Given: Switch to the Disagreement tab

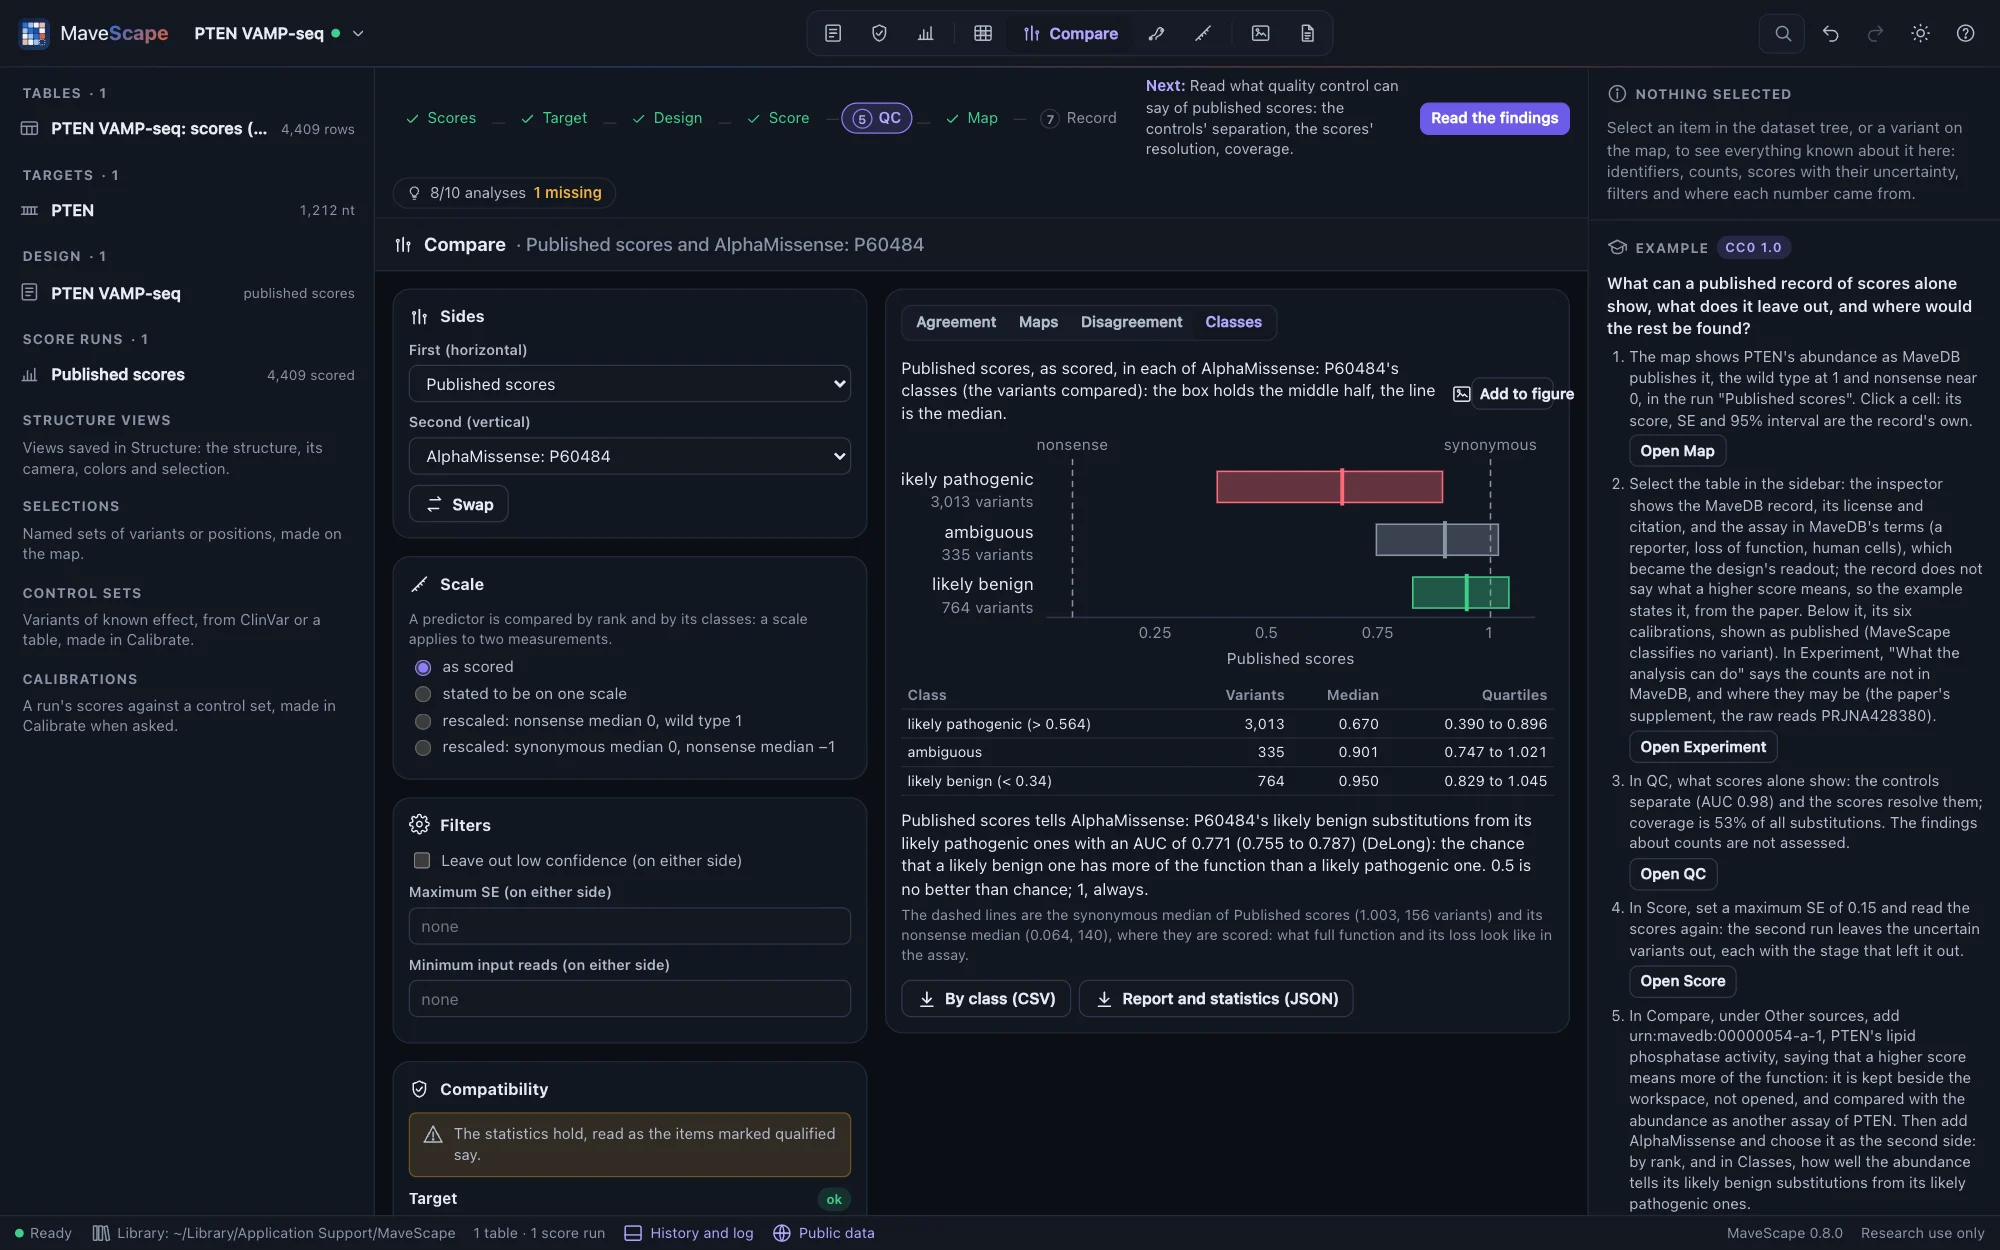Looking at the screenshot, I should point(1131,322).
